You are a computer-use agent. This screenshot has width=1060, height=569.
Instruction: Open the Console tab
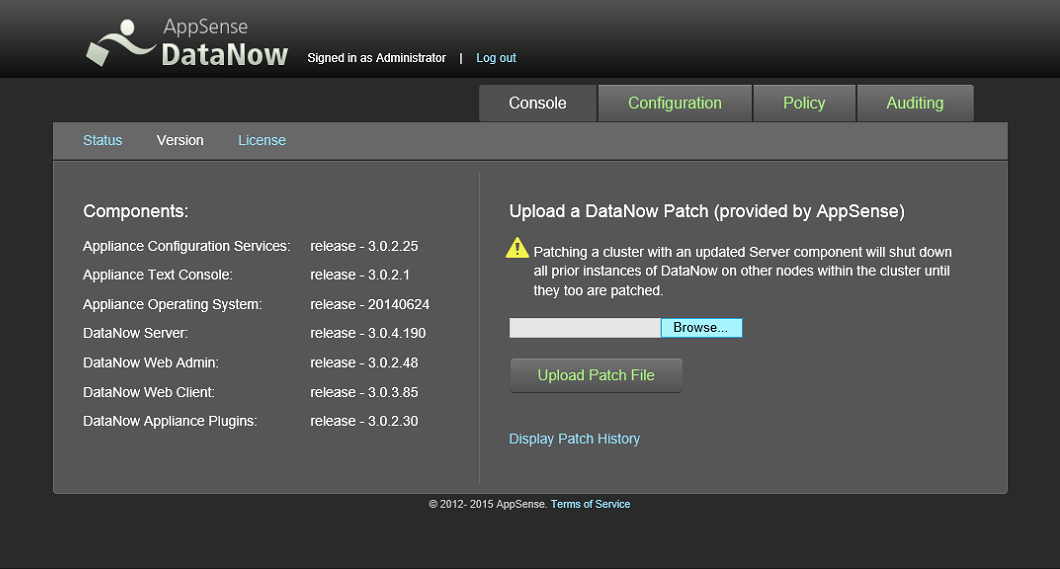[537, 103]
